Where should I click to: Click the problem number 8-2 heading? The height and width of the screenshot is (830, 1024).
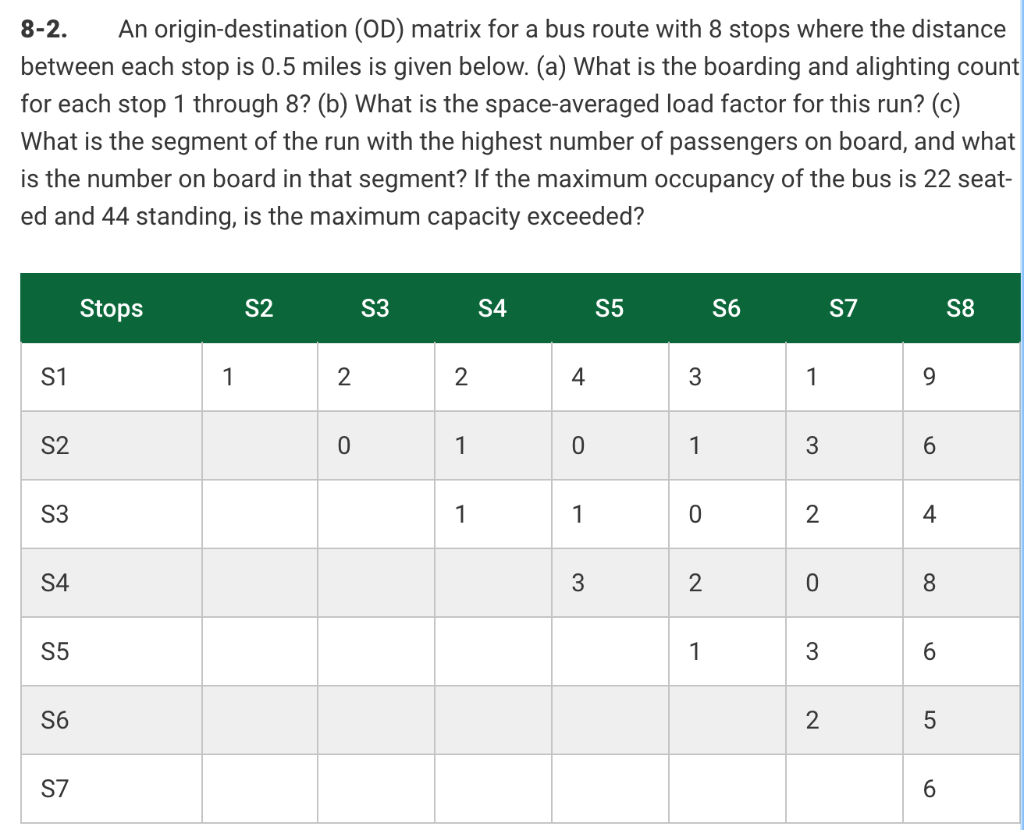click(x=44, y=29)
